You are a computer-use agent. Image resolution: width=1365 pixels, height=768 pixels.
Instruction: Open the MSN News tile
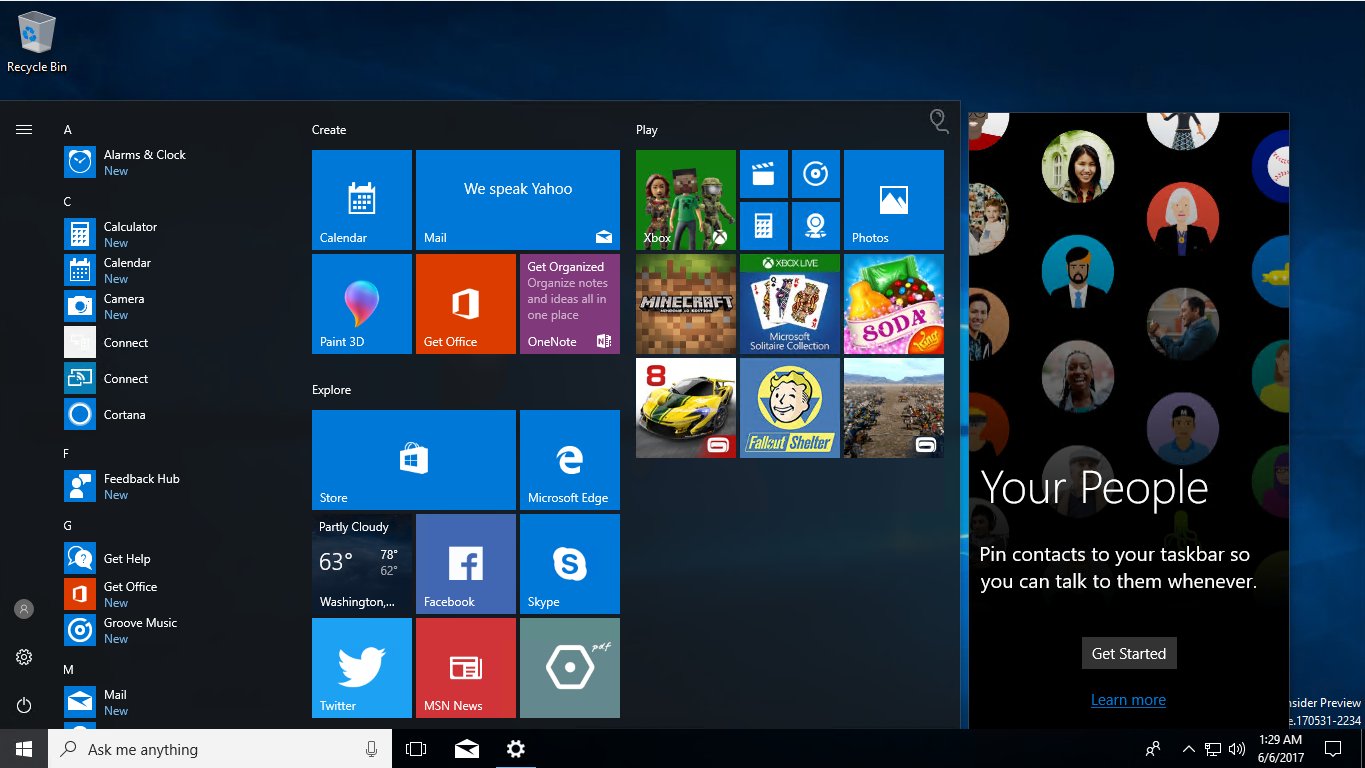pos(466,668)
